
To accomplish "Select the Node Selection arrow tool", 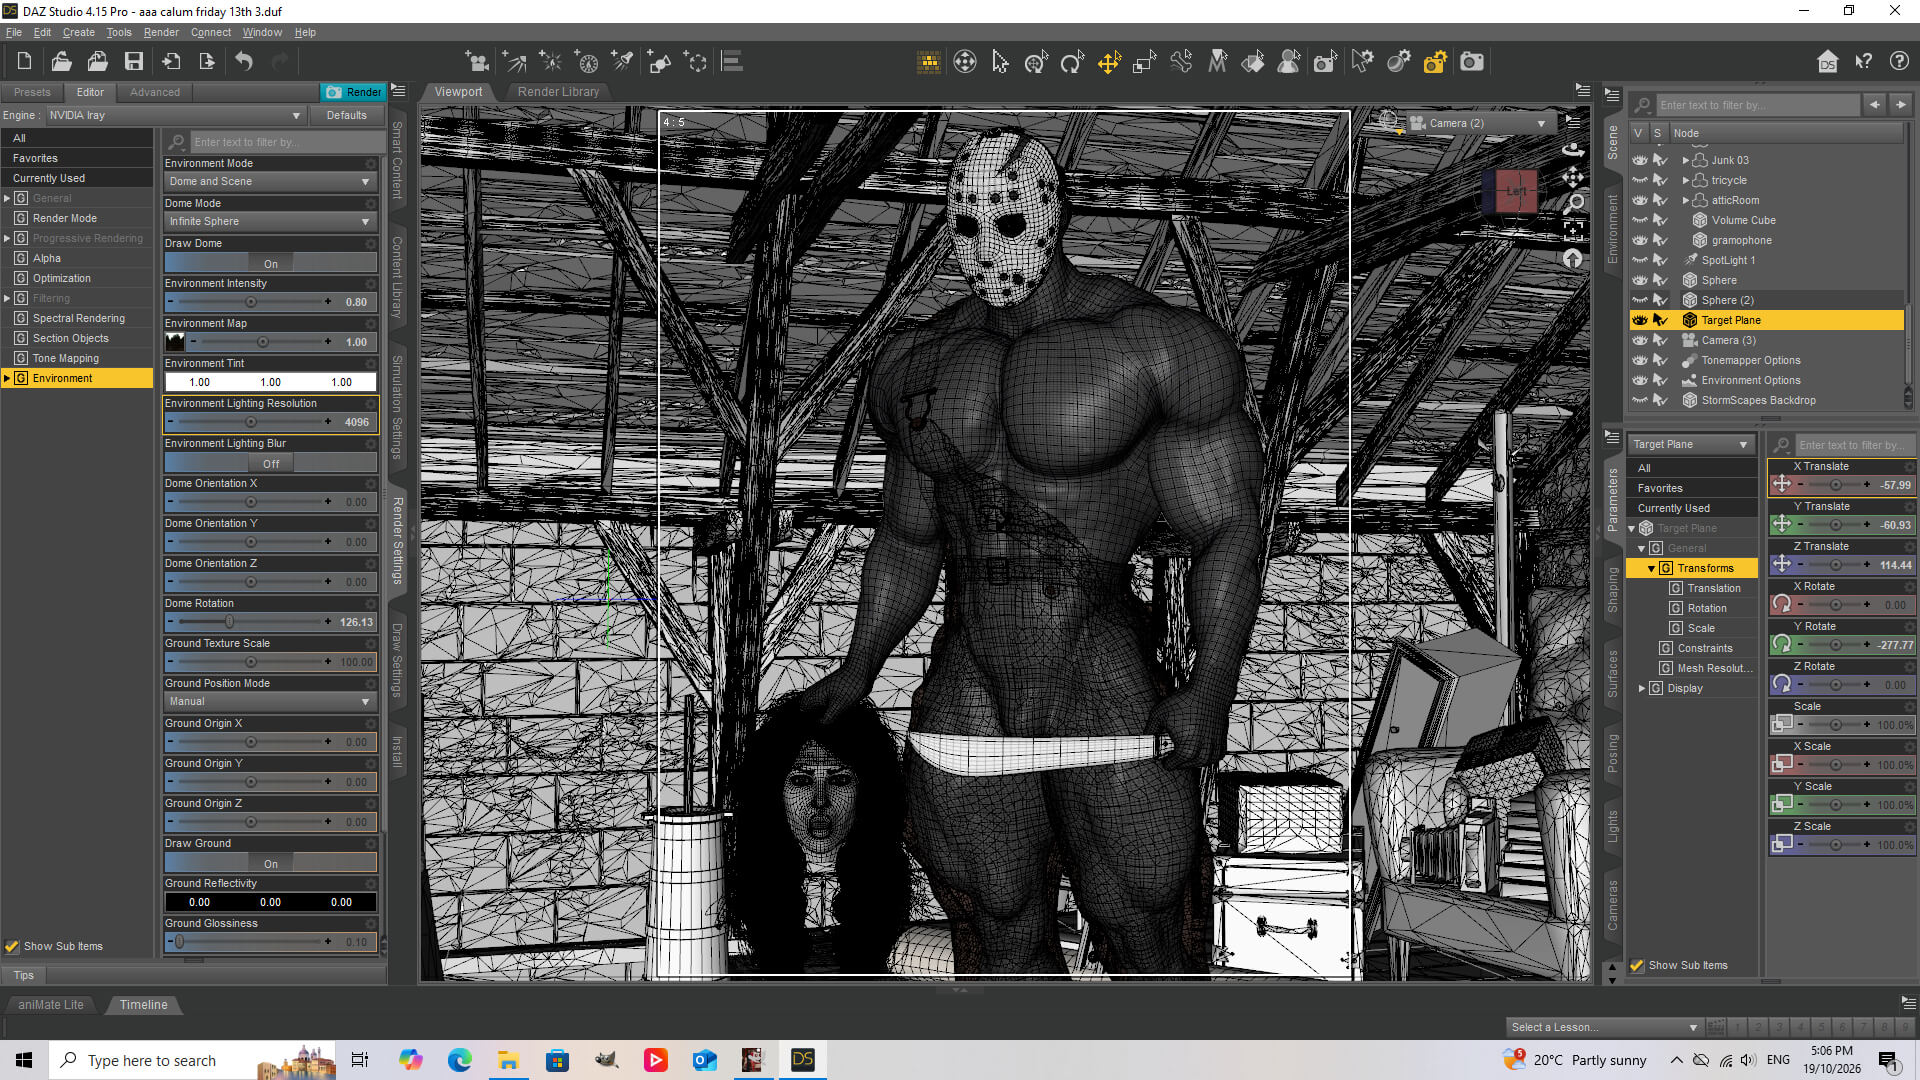I will (x=1000, y=63).
